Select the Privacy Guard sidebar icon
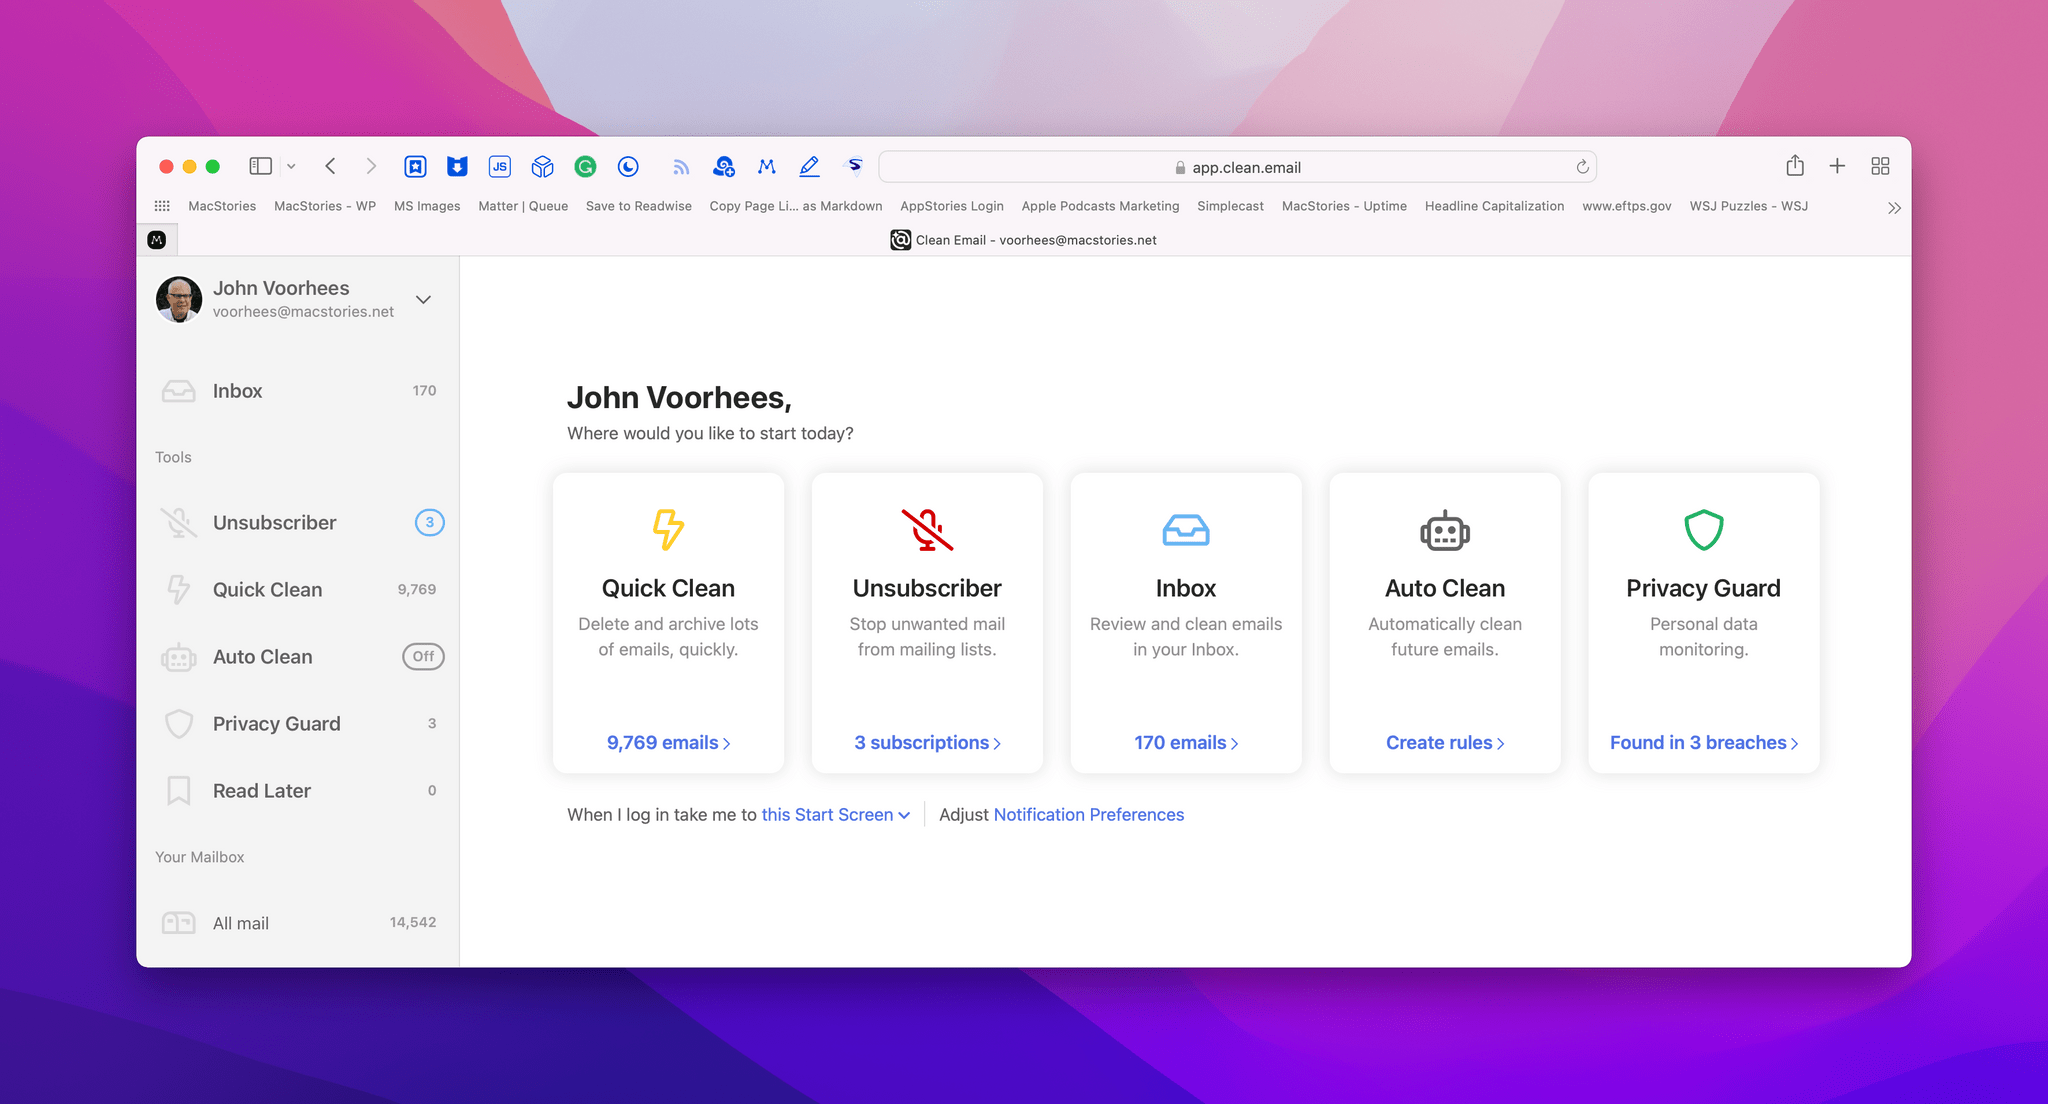 [x=177, y=723]
